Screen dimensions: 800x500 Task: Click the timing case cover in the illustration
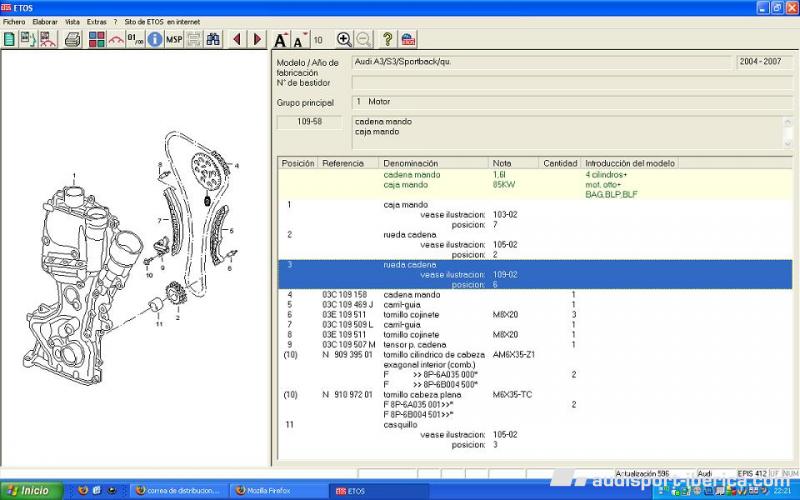point(77,286)
